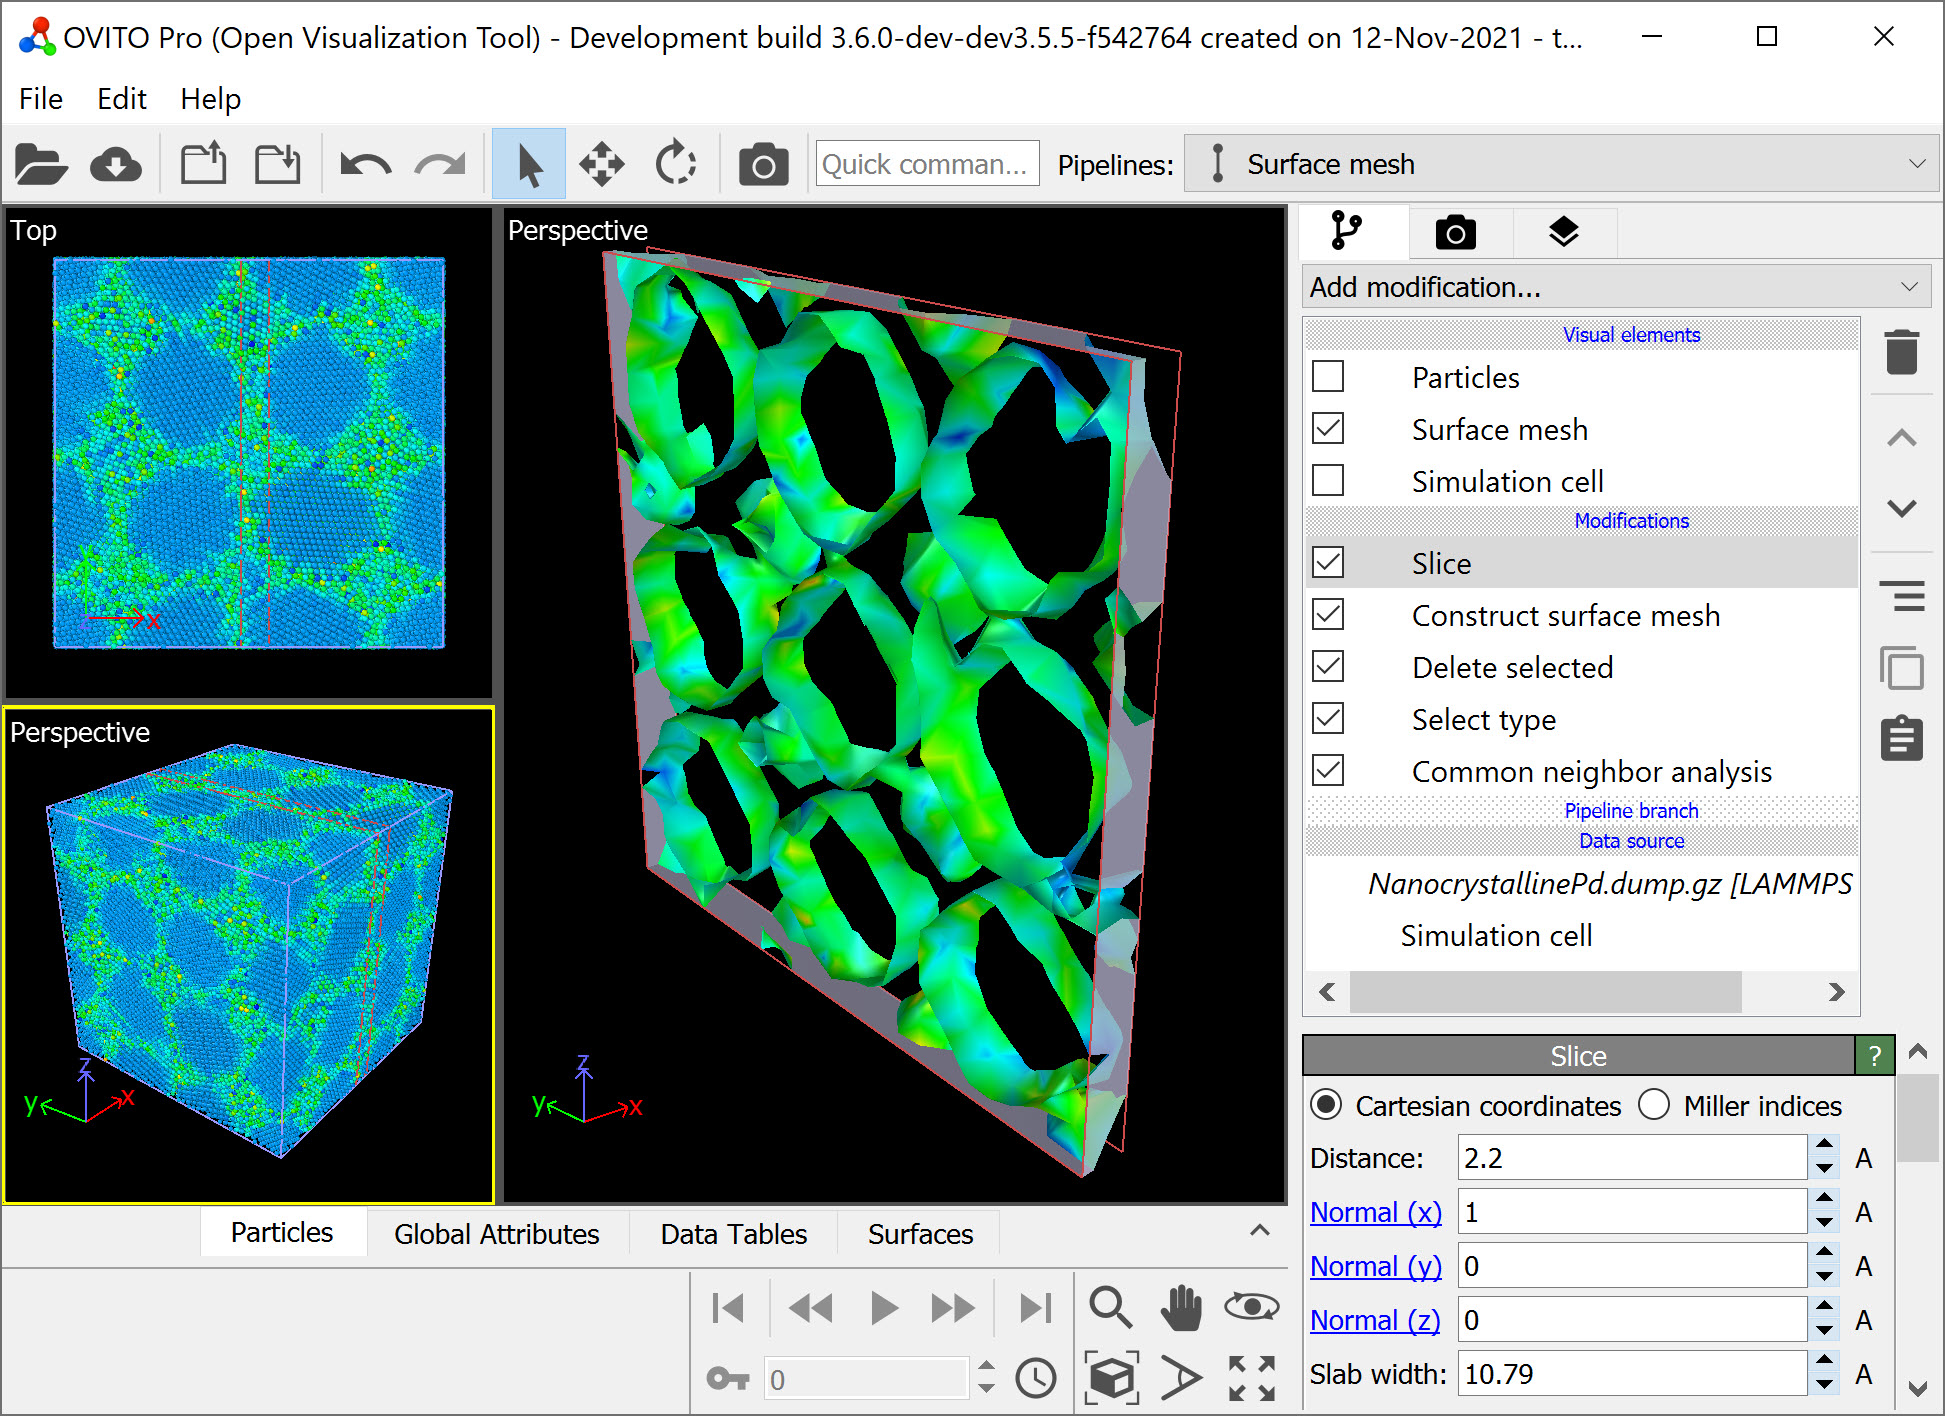Screen dimensions: 1945x1416
Task: Open the overlays layers tab icon
Action: coord(1563,233)
